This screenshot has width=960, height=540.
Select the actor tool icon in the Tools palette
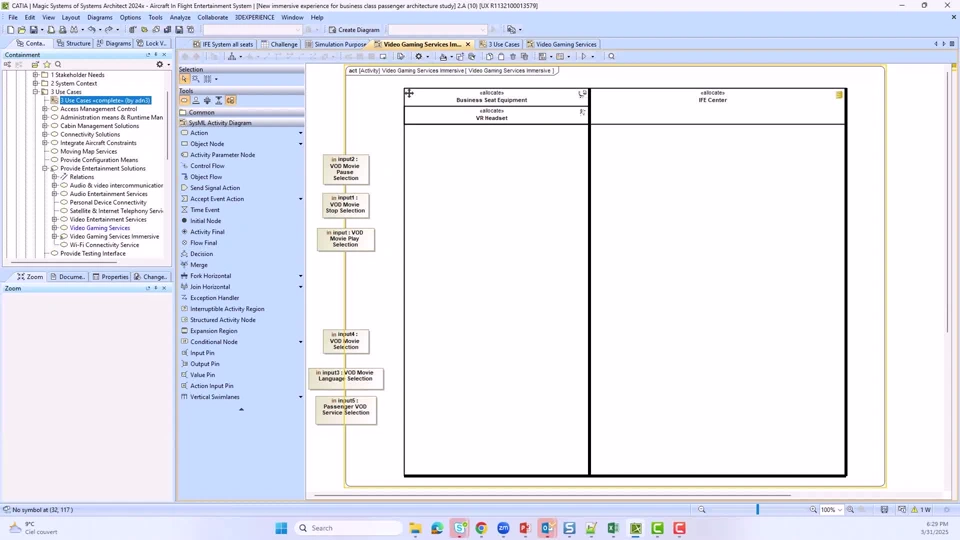tap(196, 100)
